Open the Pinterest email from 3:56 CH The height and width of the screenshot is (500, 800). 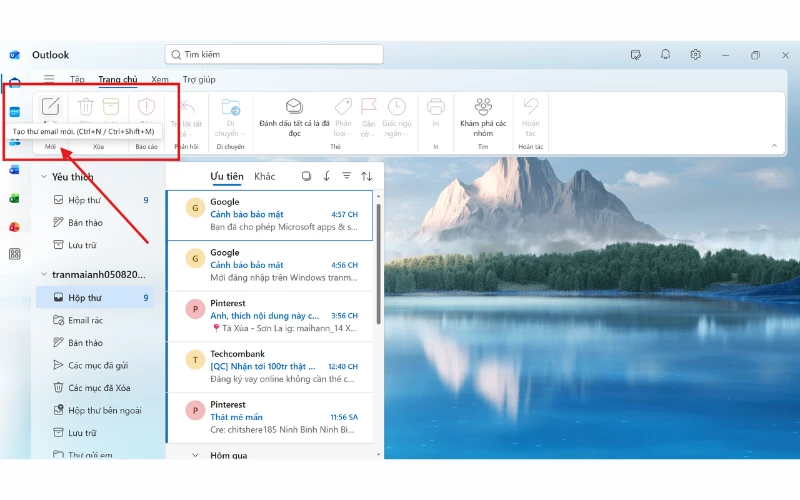click(x=270, y=316)
